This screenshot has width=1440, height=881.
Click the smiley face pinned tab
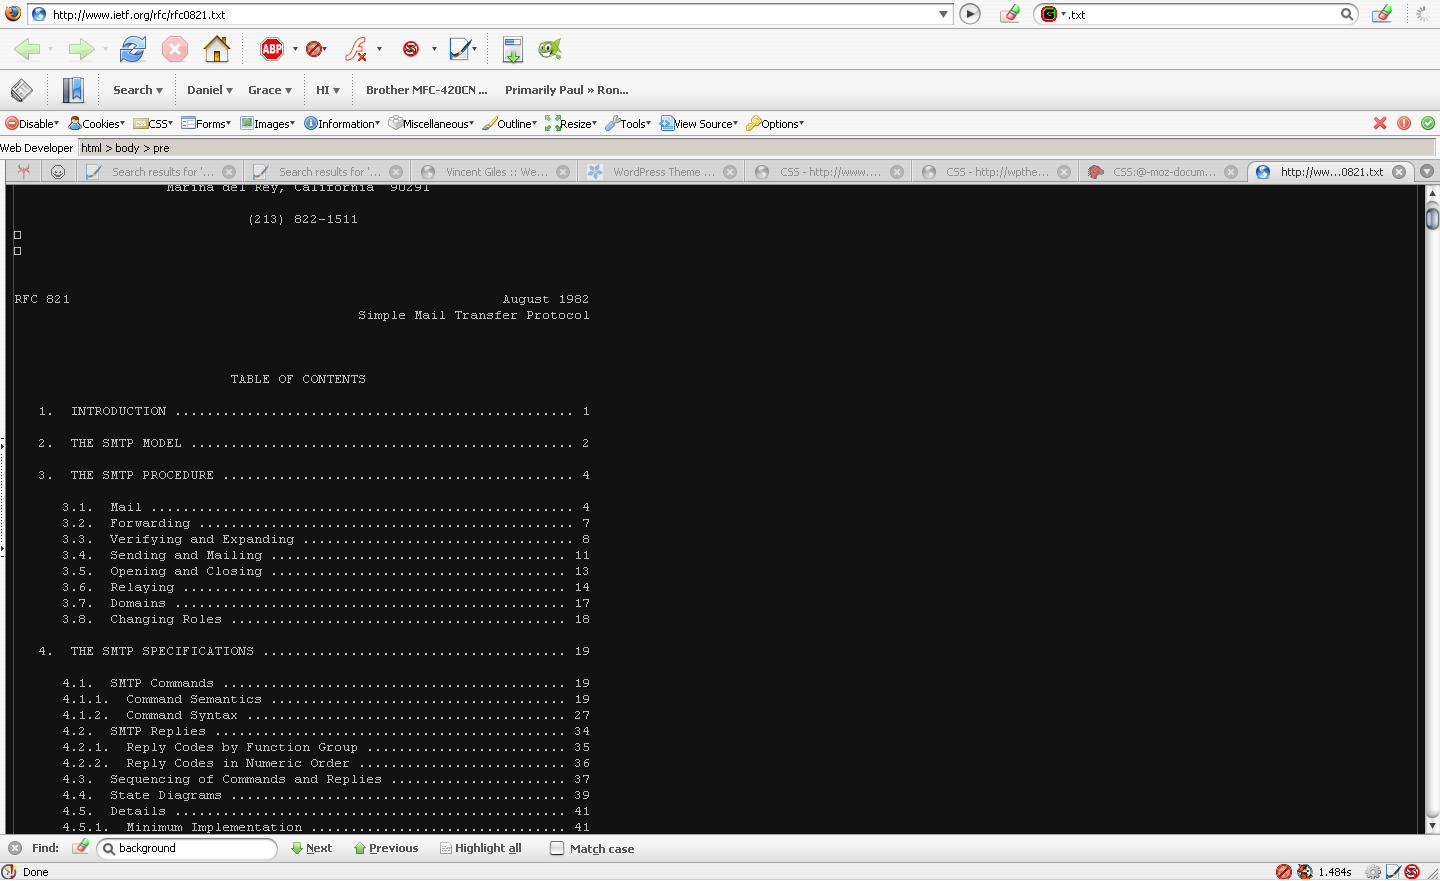coord(58,172)
